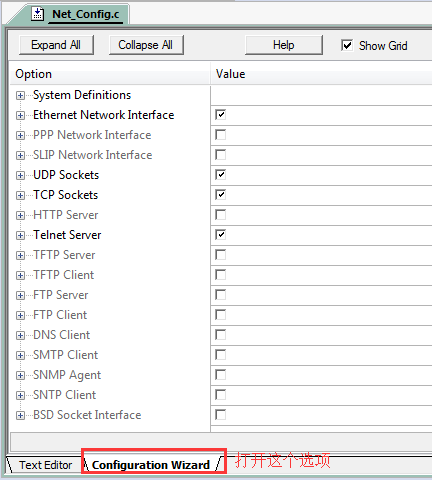Expand the BSD Socket Interface node
The image size is (432, 480).
(20, 416)
